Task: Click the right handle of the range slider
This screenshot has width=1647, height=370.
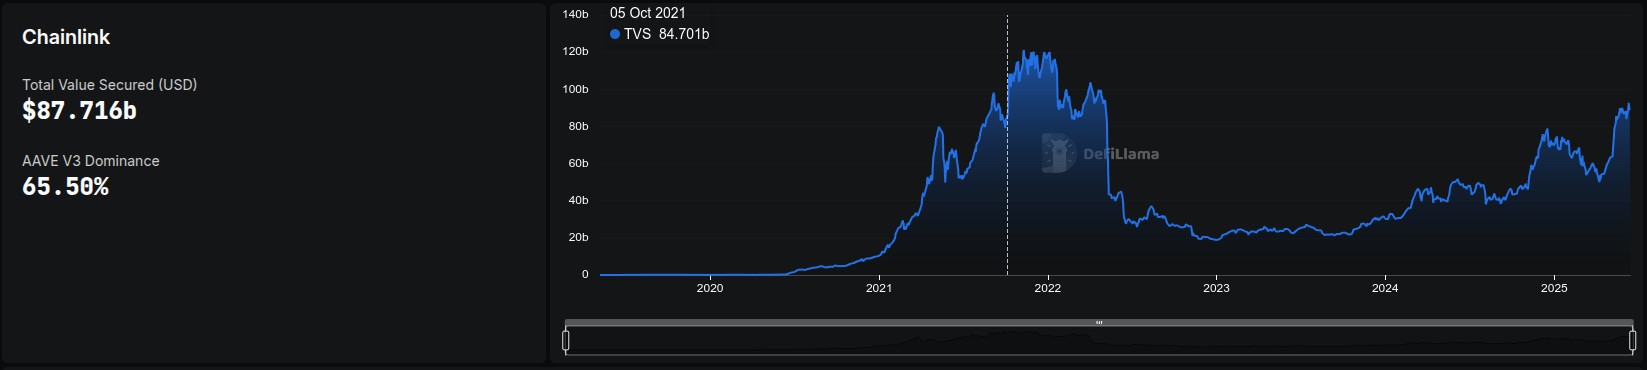Action: pos(1633,341)
